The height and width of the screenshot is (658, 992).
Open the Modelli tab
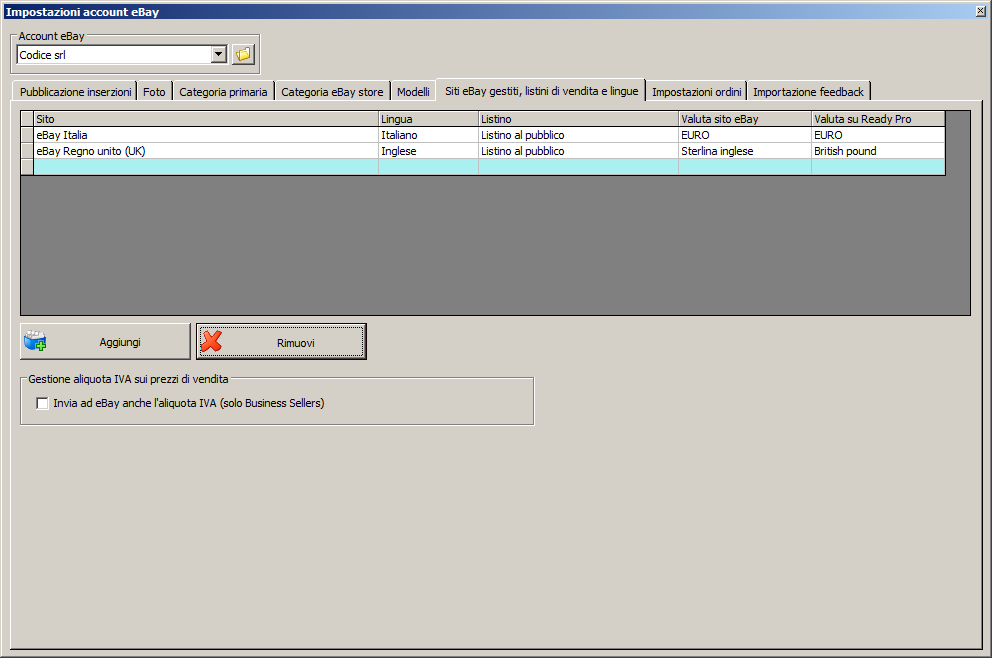(413, 92)
